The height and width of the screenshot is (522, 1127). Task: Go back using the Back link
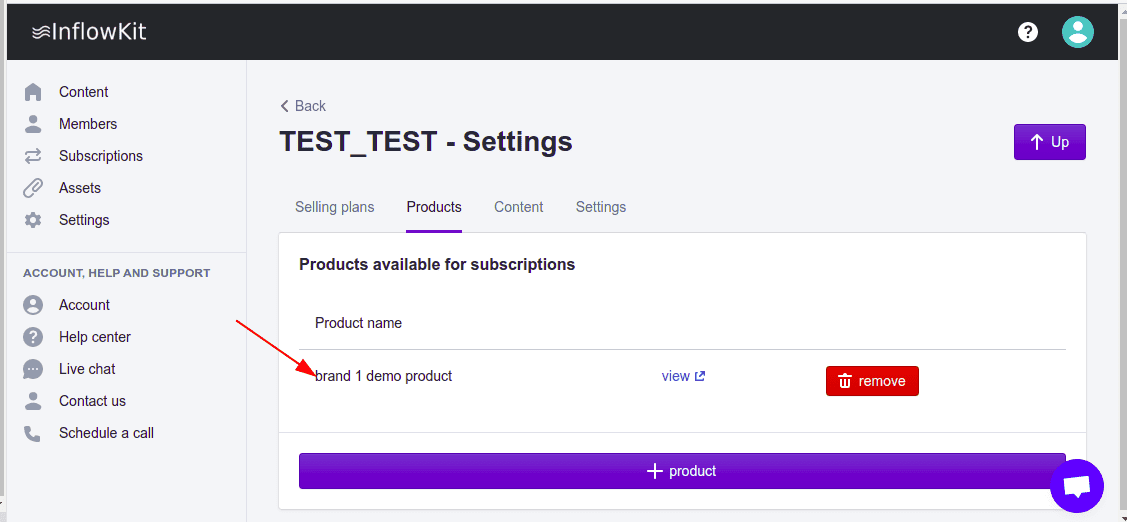click(x=303, y=106)
